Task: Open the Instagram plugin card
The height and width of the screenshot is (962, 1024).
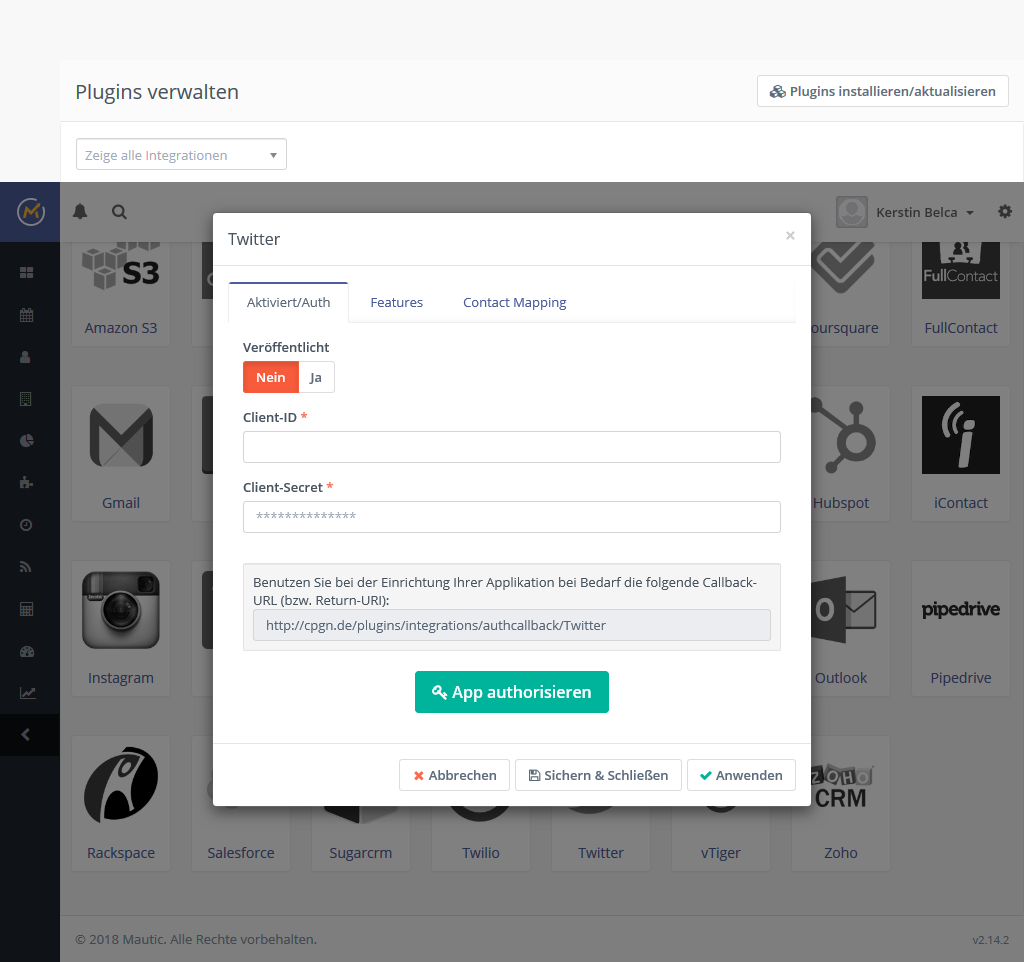Action: pos(121,628)
